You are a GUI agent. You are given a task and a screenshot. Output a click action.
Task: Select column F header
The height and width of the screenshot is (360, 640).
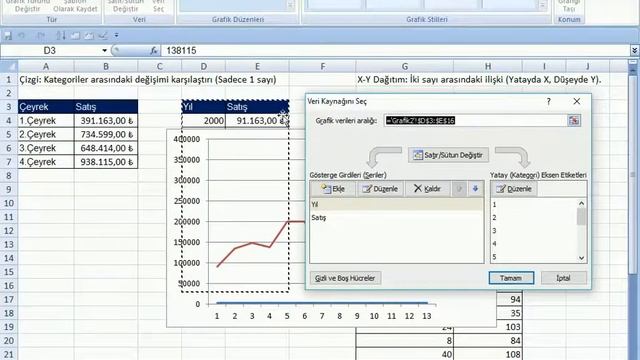point(322,66)
